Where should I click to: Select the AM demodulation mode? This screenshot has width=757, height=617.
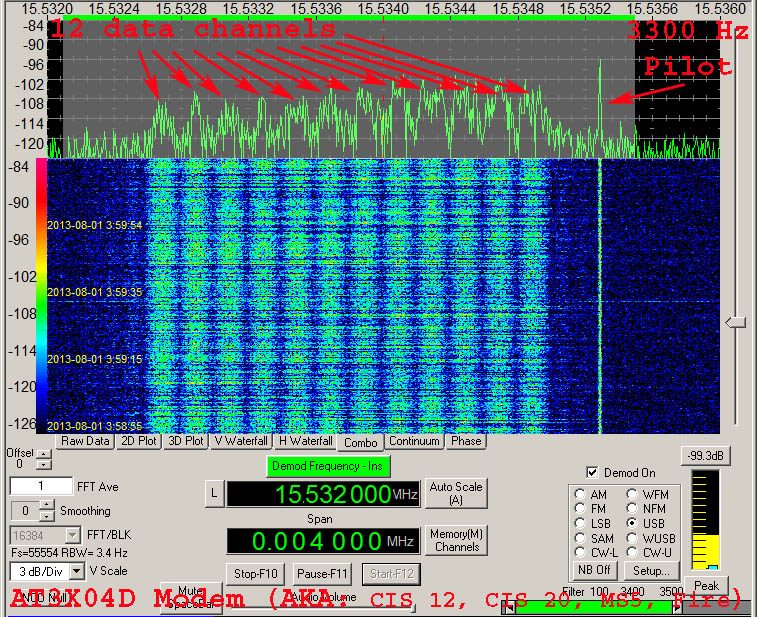coord(580,495)
